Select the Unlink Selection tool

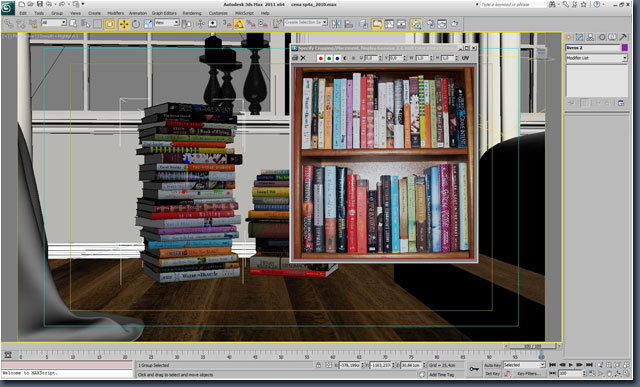click(x=21, y=24)
